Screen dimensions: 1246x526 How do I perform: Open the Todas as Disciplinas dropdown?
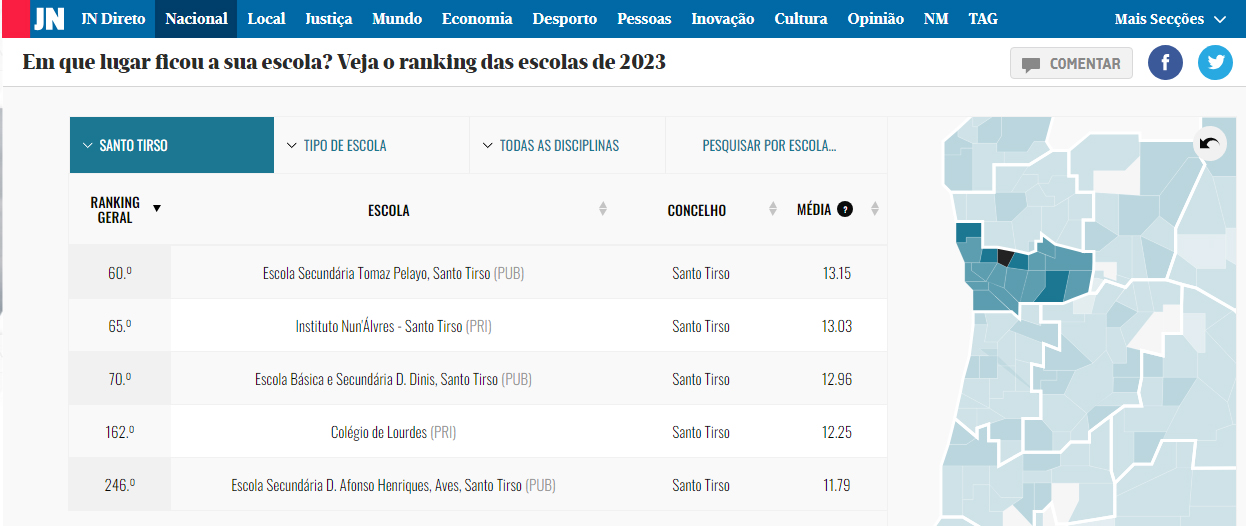(x=567, y=145)
